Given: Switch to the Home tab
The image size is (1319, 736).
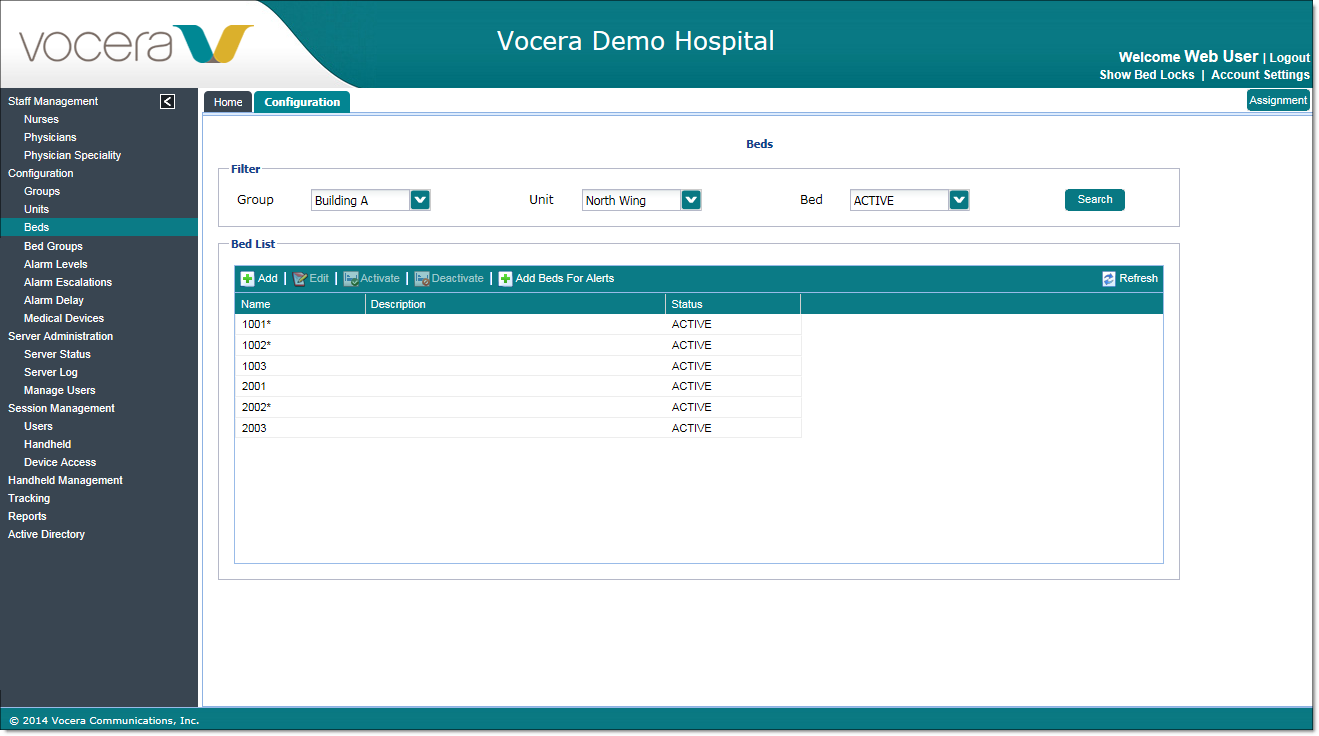Looking at the screenshot, I should (228, 102).
